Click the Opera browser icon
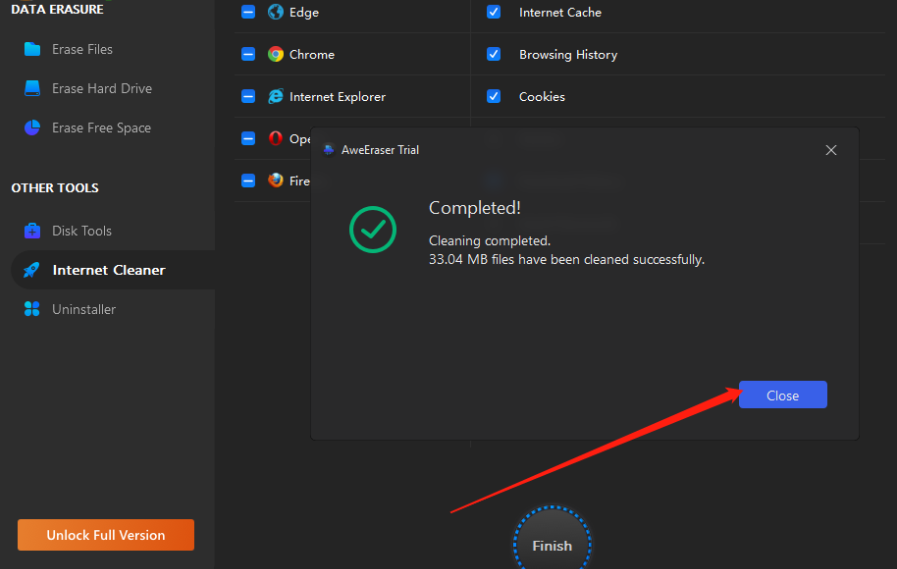This screenshot has width=897, height=569. (276, 138)
